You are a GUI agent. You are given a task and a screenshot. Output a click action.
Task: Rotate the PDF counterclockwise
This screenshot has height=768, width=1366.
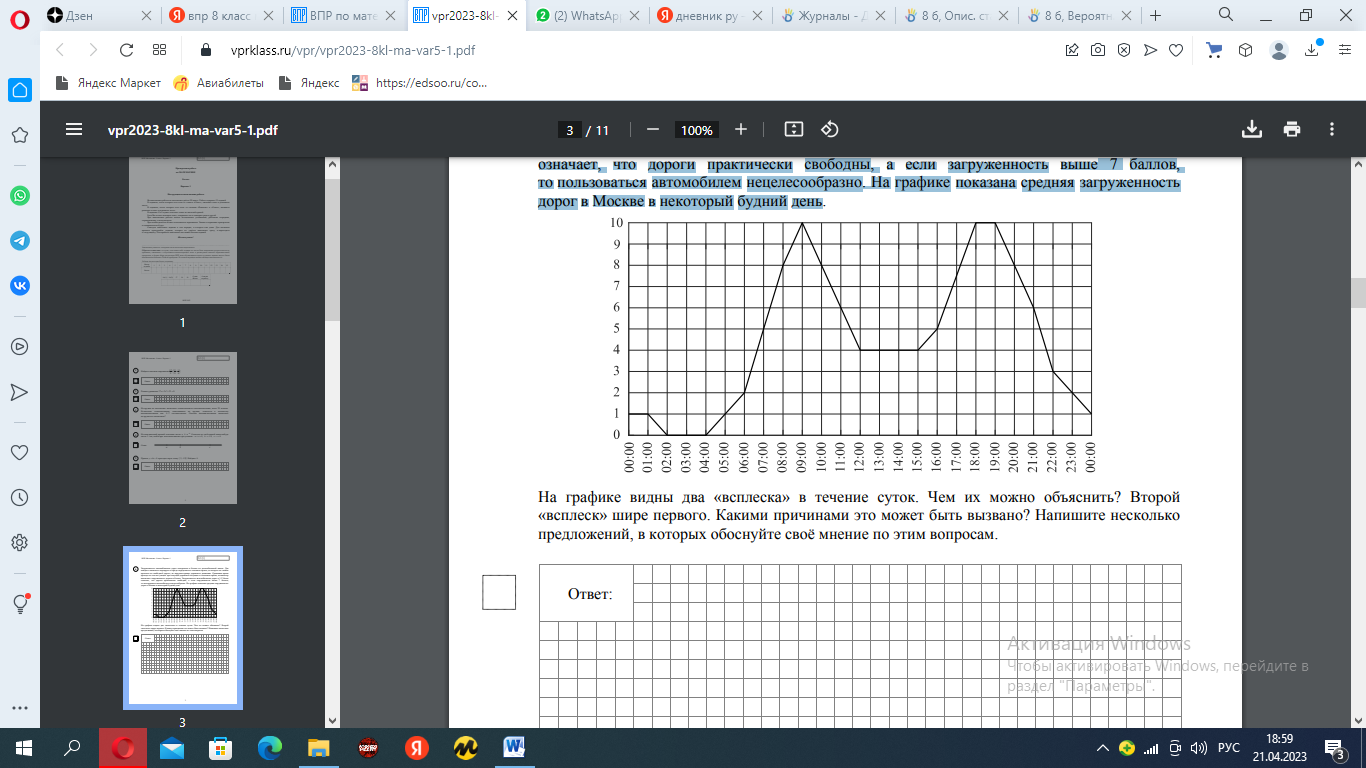pos(829,129)
